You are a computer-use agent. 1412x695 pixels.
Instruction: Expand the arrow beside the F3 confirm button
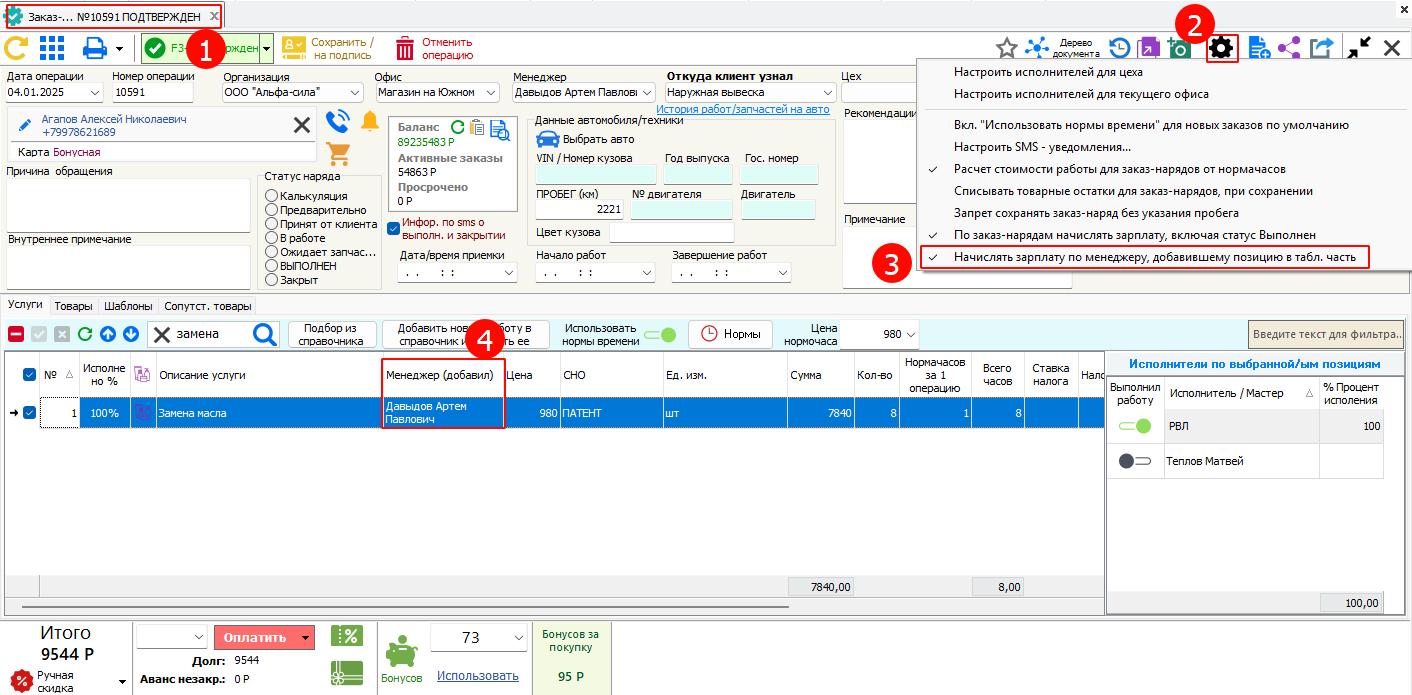point(266,48)
